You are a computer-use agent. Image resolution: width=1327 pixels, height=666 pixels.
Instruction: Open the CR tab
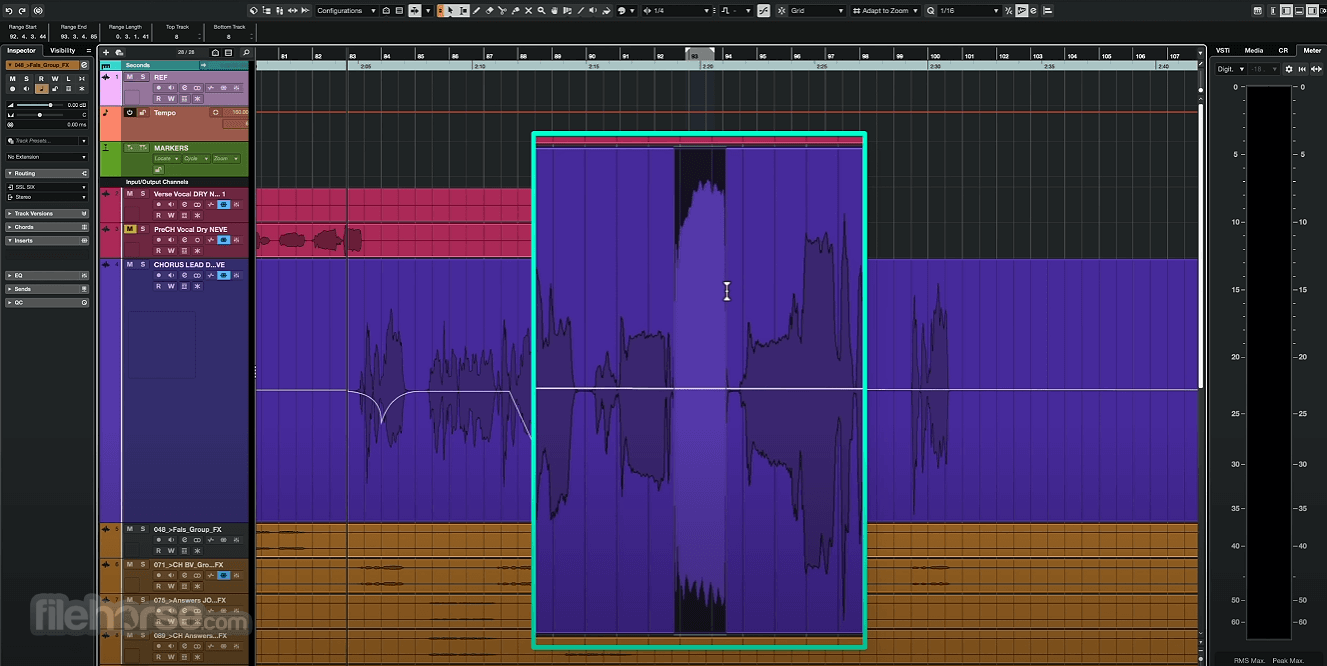coord(1283,50)
